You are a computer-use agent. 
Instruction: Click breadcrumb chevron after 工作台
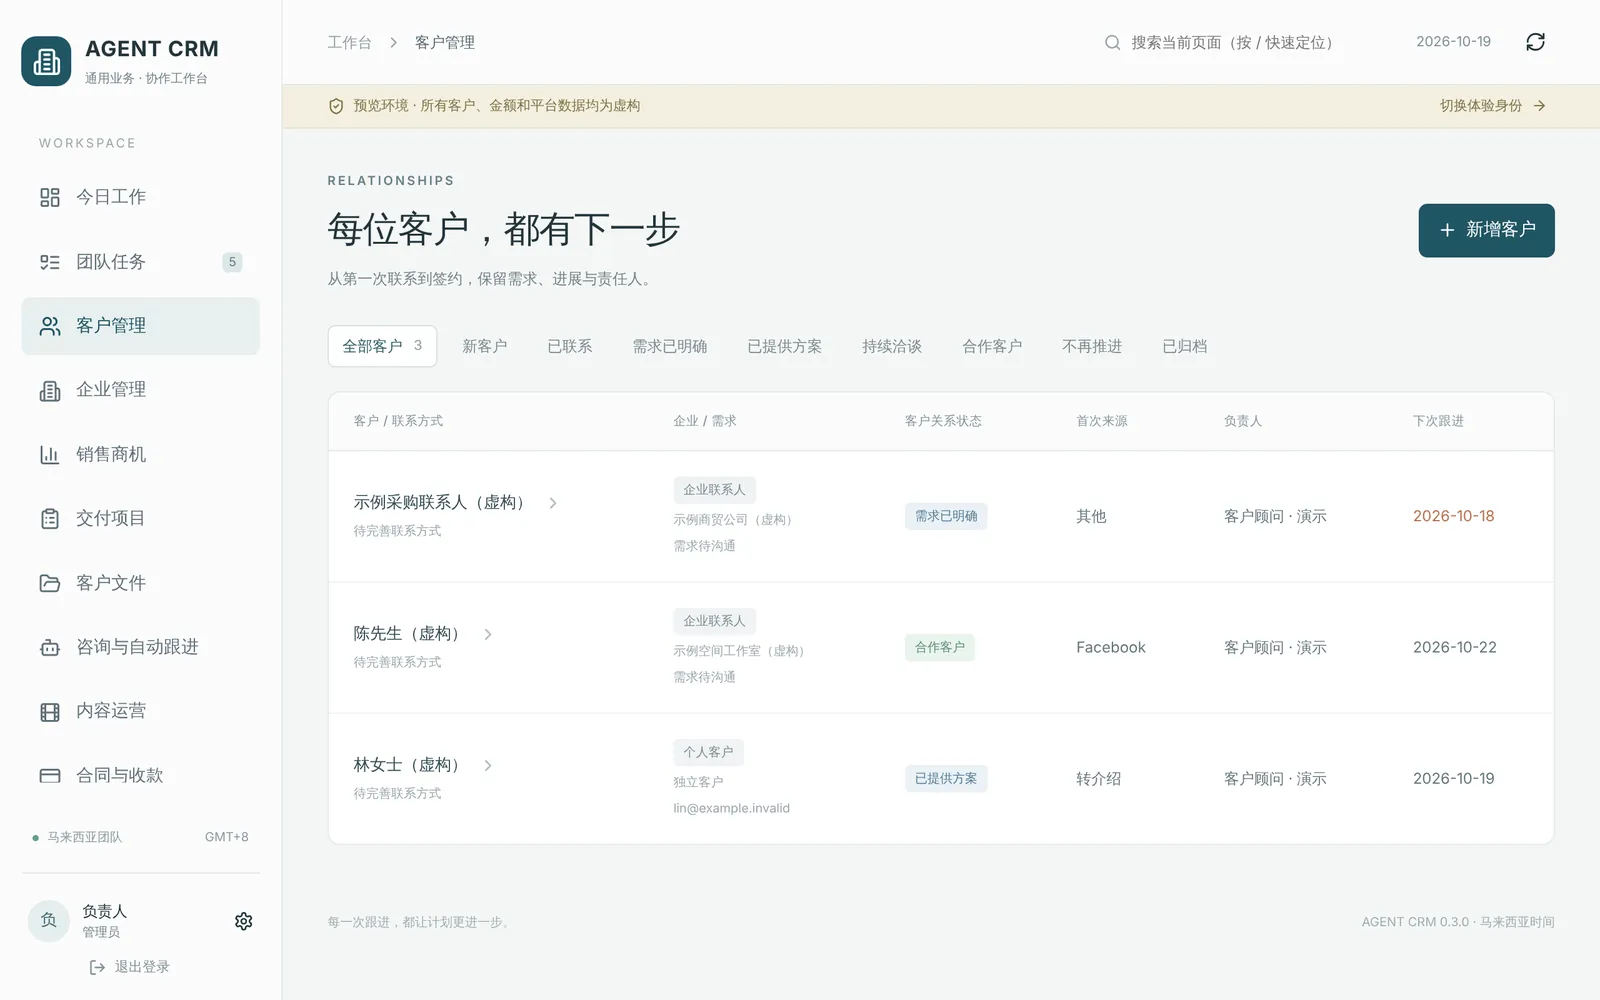click(393, 42)
